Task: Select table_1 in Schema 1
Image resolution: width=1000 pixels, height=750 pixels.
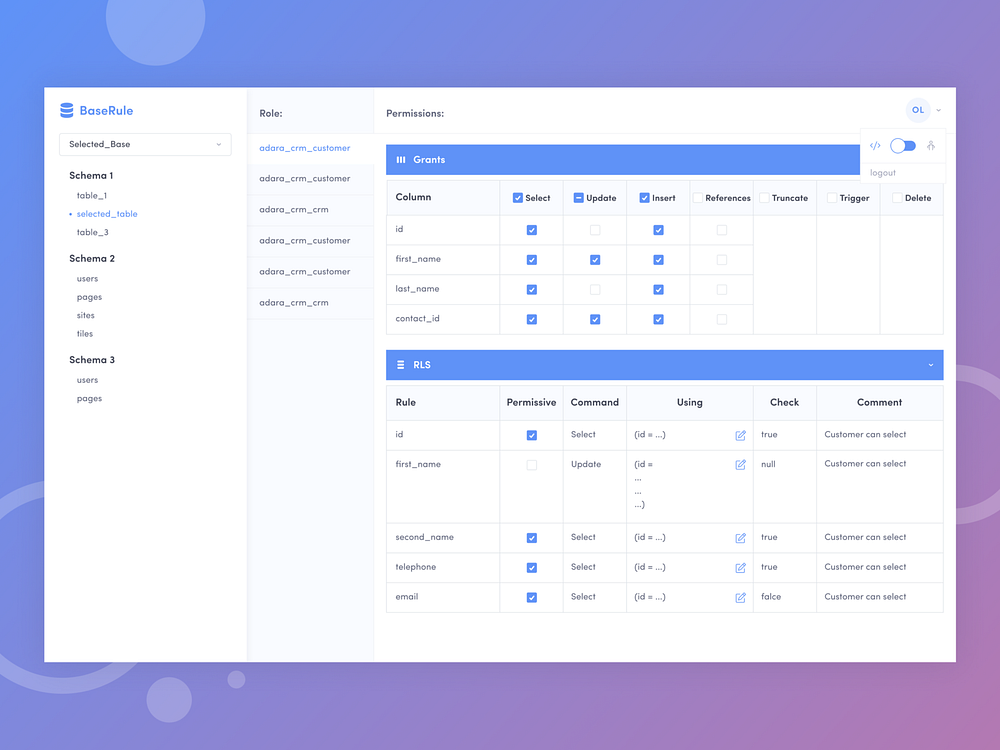Action: (x=92, y=196)
